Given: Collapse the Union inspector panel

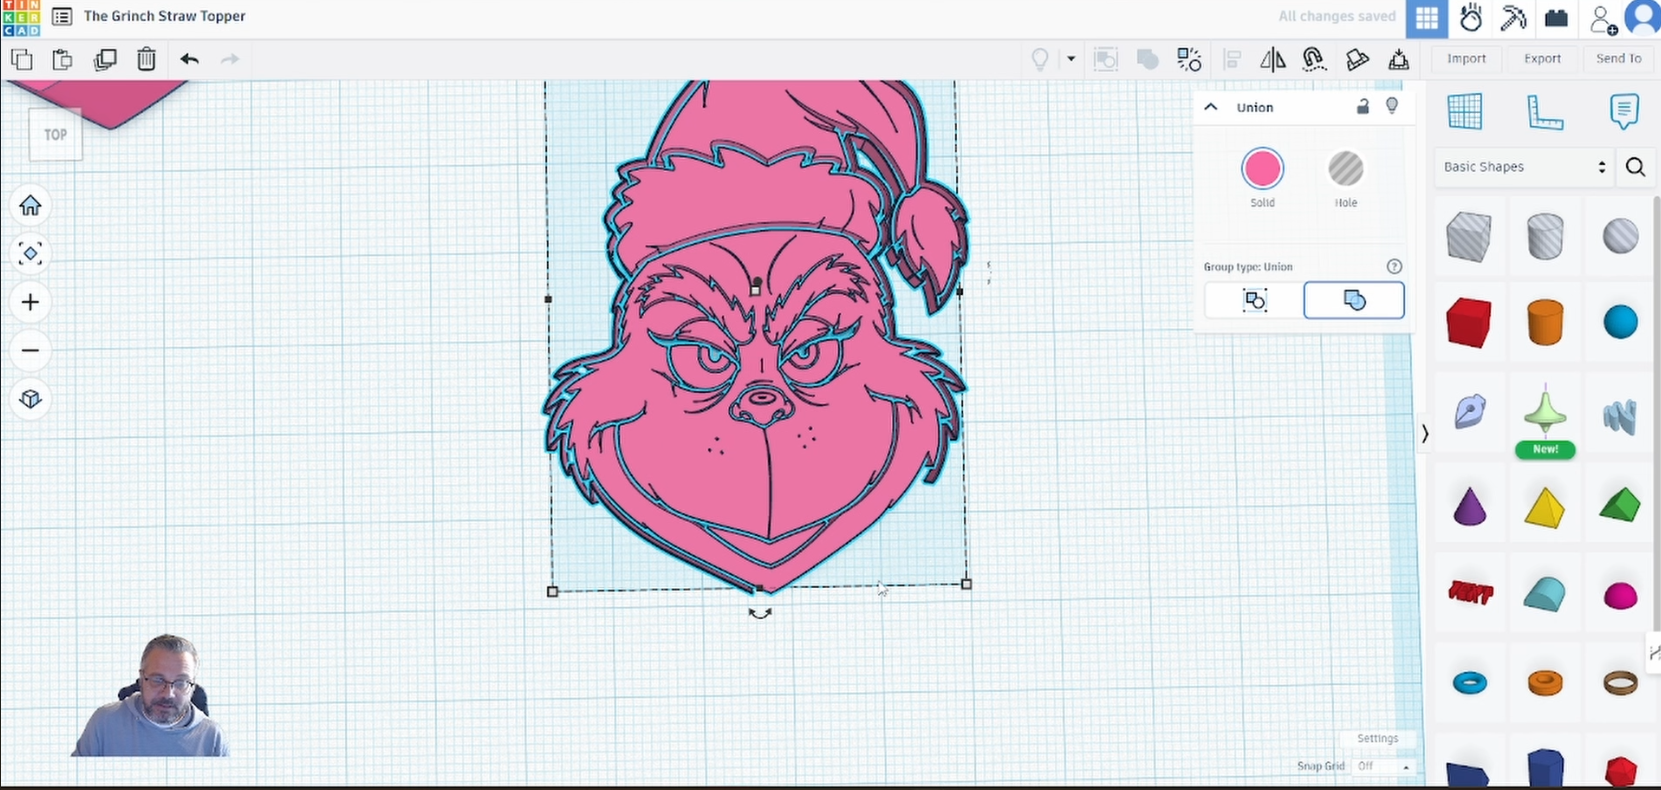Looking at the screenshot, I should pyautogui.click(x=1211, y=107).
